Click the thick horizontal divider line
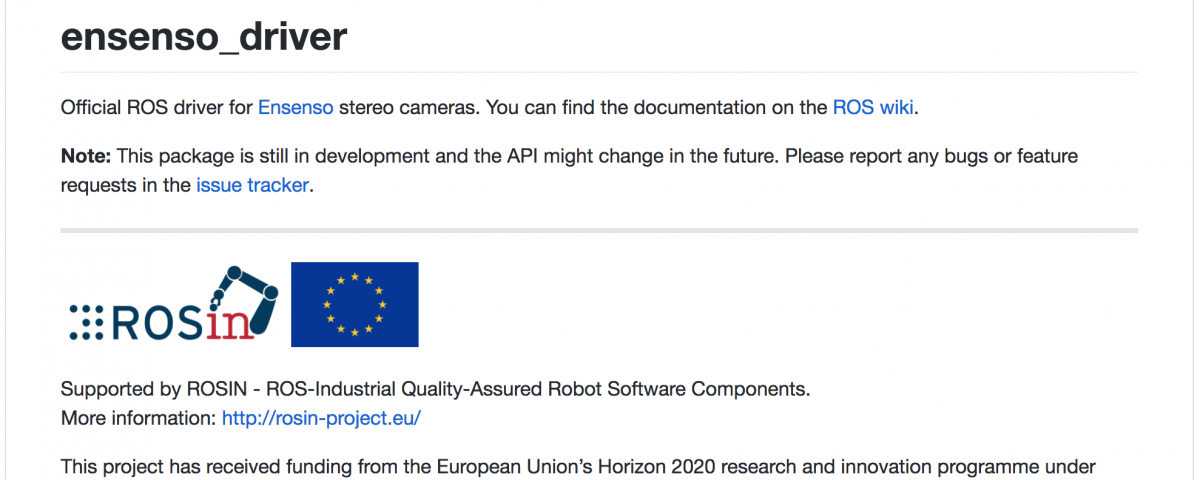The width and height of the screenshot is (1200, 480). pyautogui.click(x=599, y=231)
